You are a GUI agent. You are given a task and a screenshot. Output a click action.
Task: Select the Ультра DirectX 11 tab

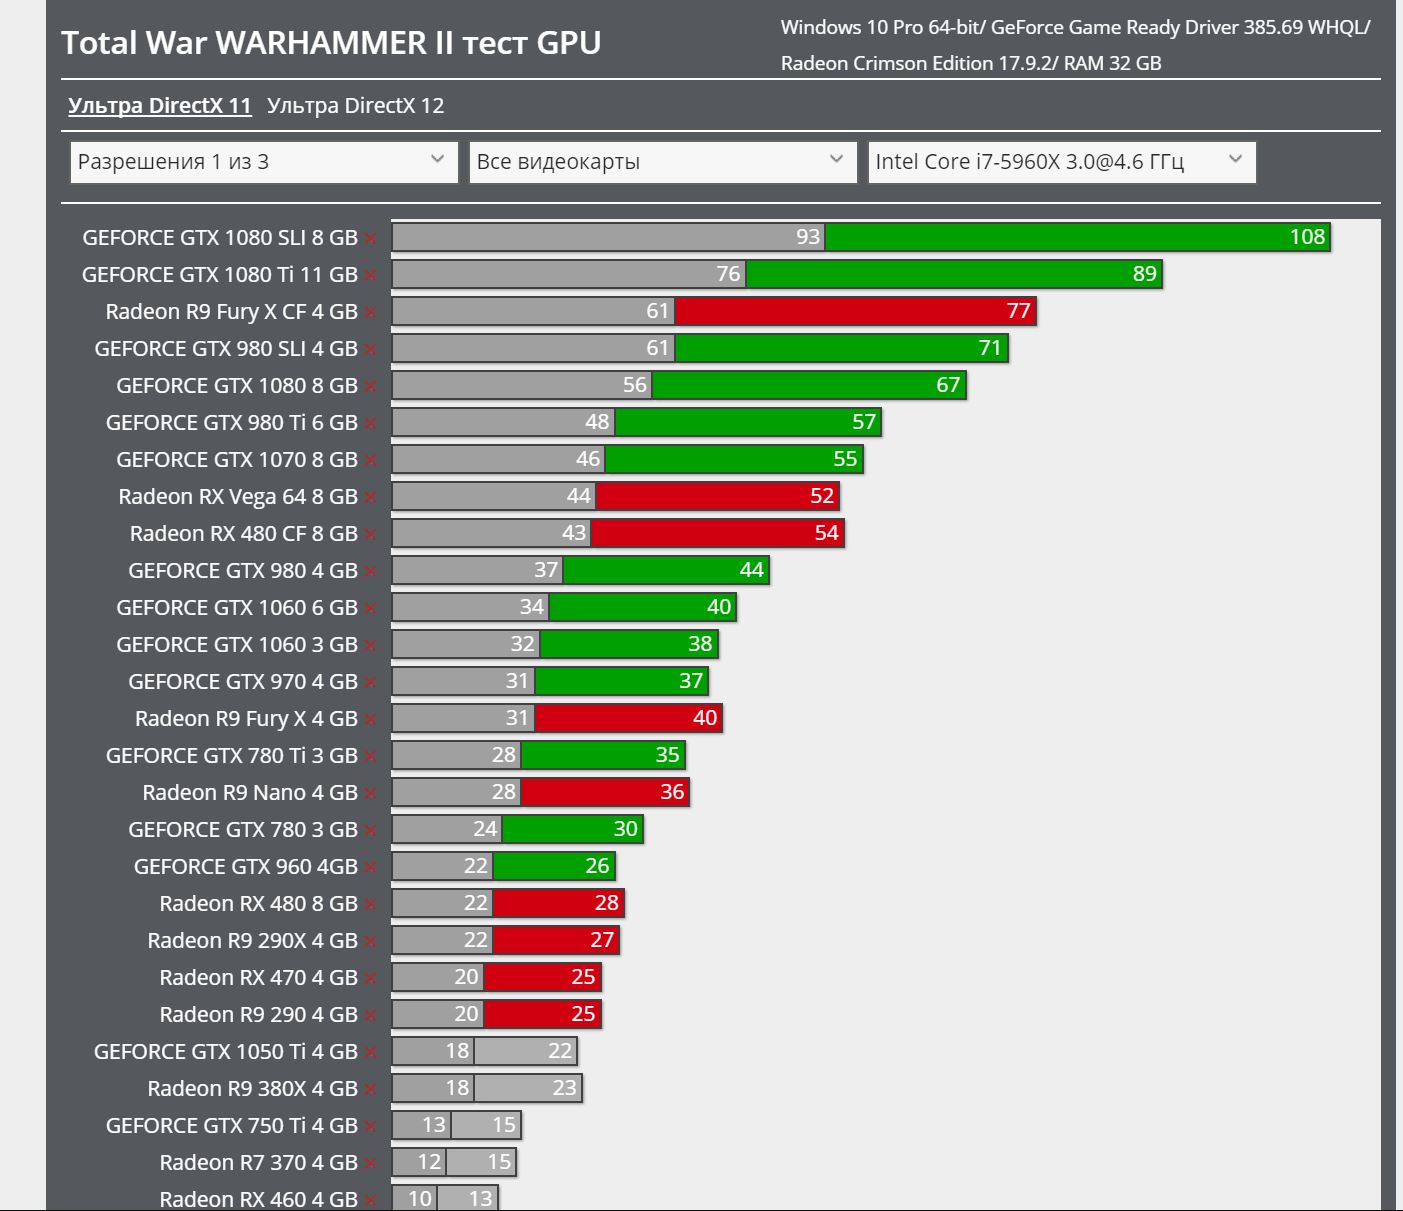pos(159,106)
